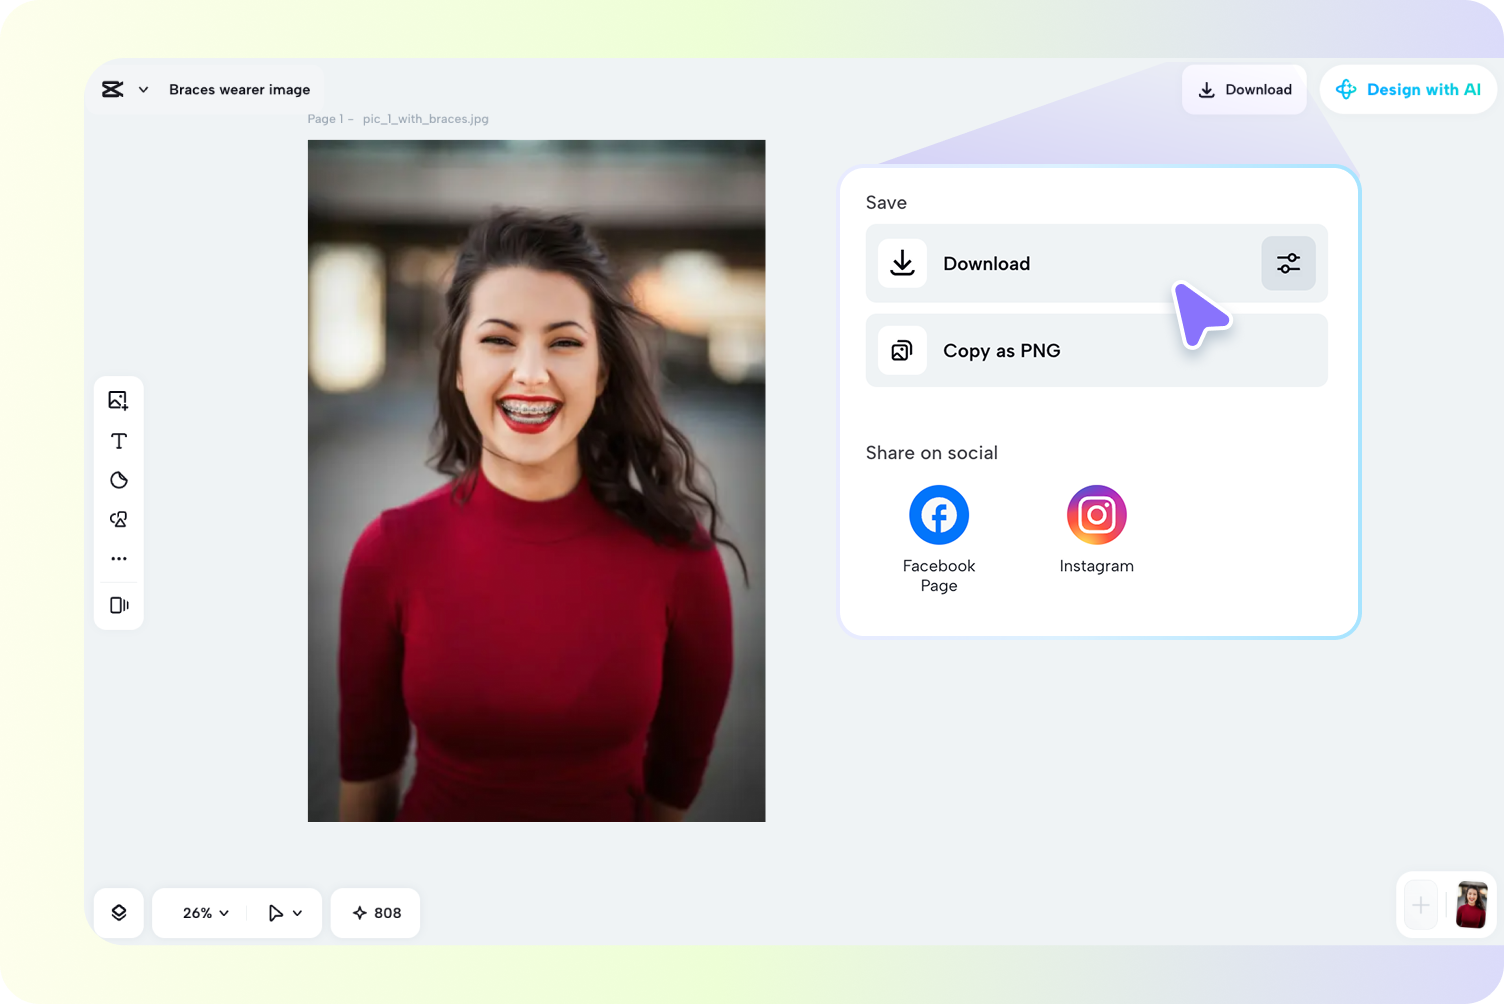Click the CapCut logo icon
Screen dimensions: 1504x1004
(x=113, y=89)
